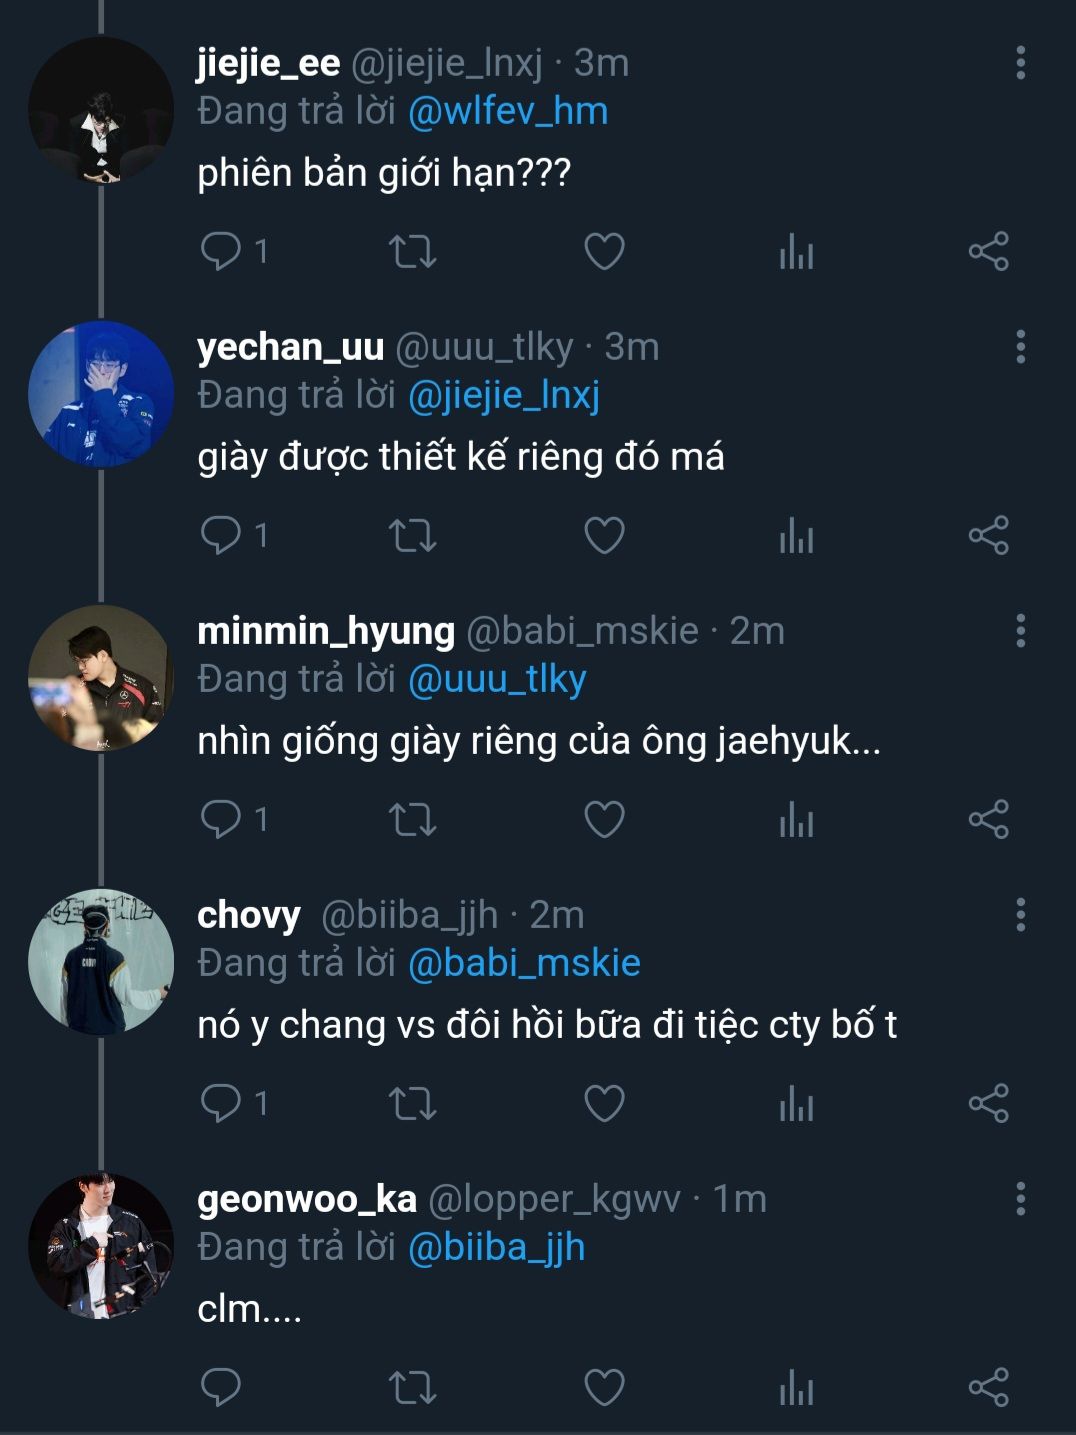
Task: Open the yechan_uu profile name
Action: coord(290,347)
